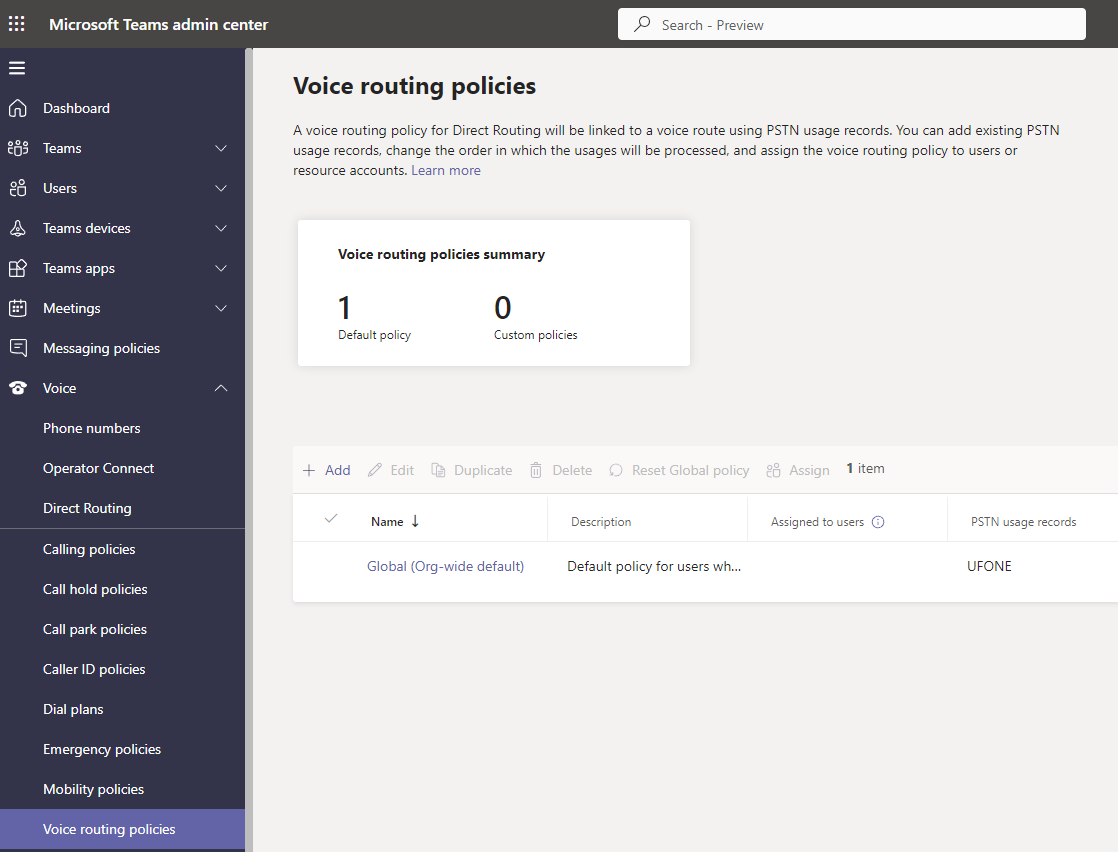1118x852 pixels.
Task: Click the Reset Global policy icon
Action: point(616,471)
